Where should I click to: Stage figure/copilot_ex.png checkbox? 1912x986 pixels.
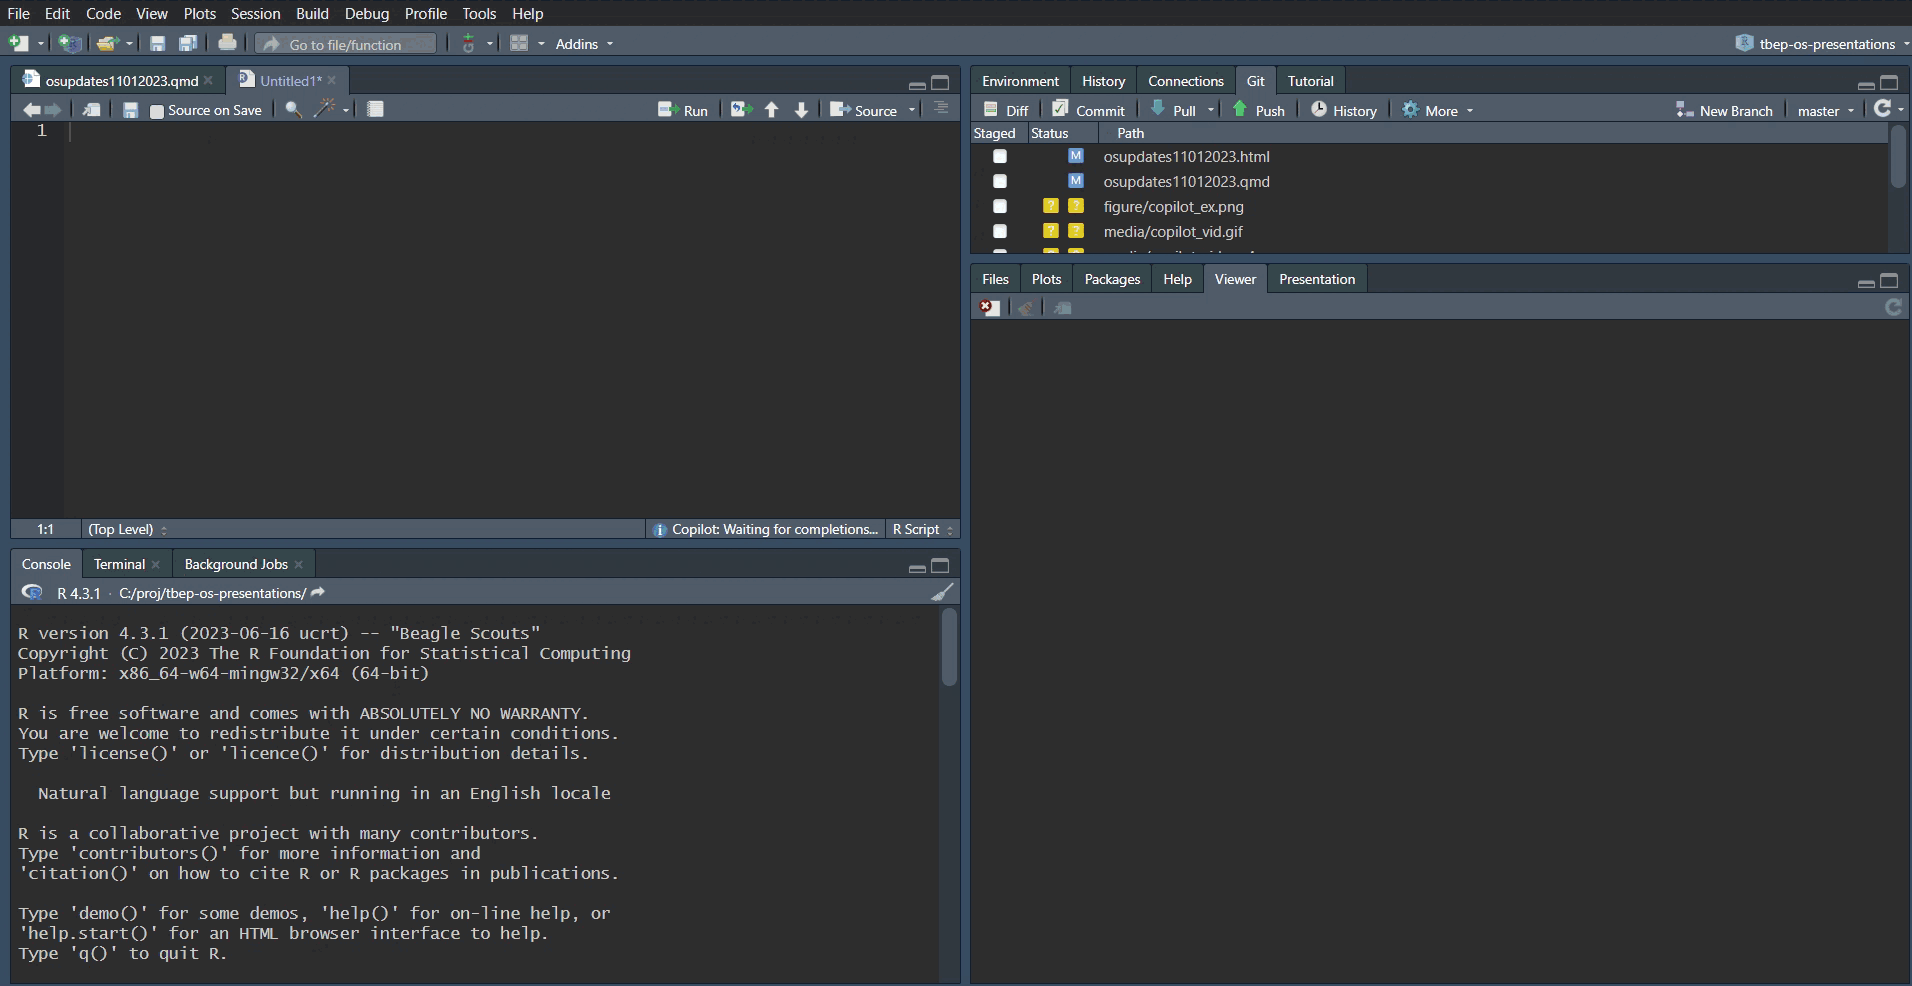click(999, 207)
